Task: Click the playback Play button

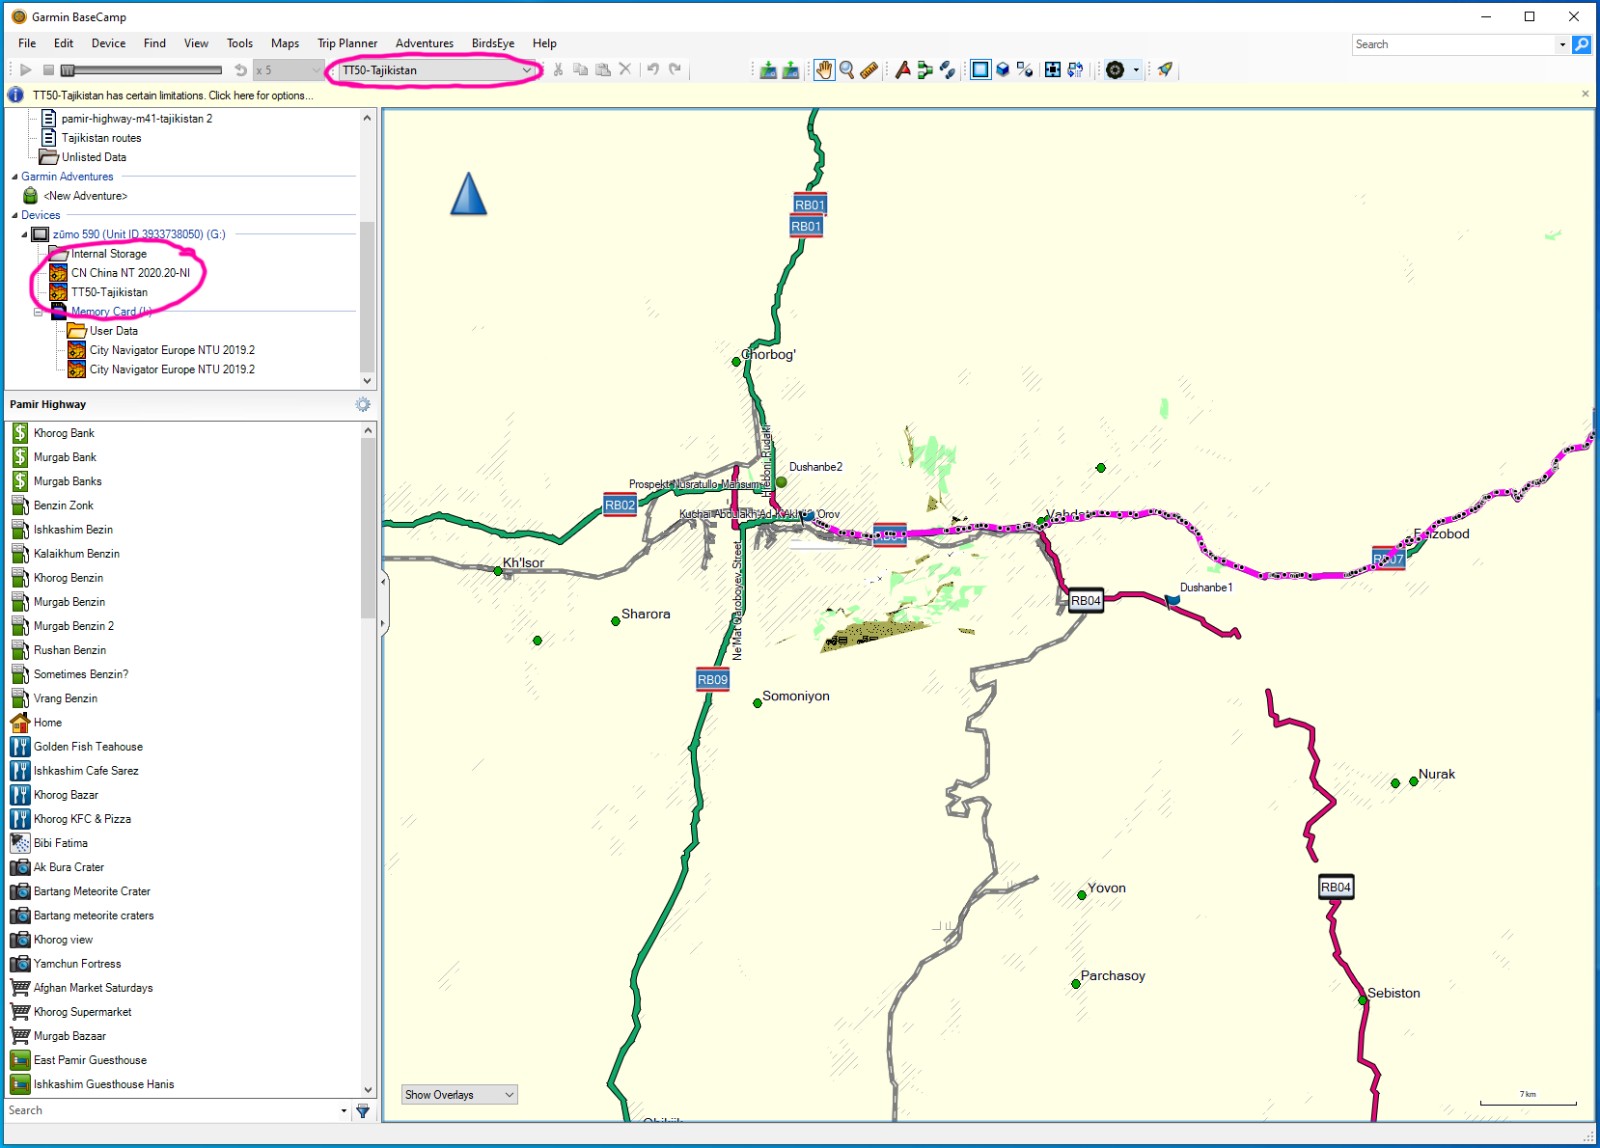Action: (25, 70)
